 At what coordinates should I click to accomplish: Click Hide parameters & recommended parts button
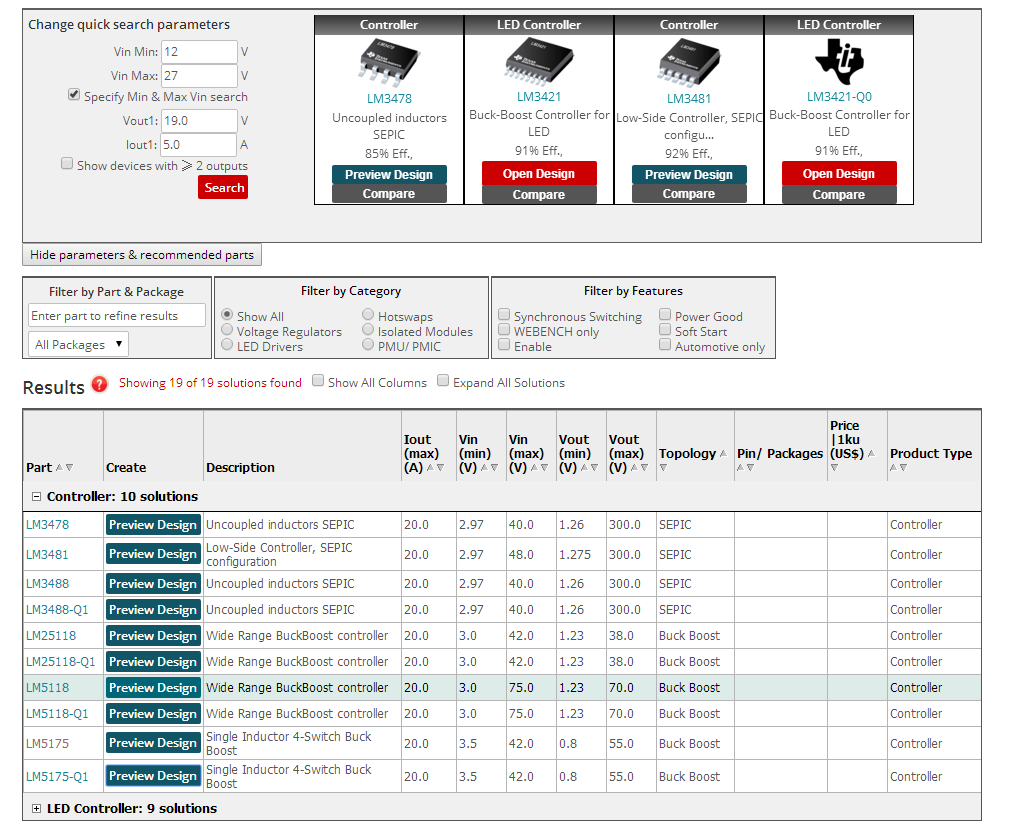coord(142,255)
